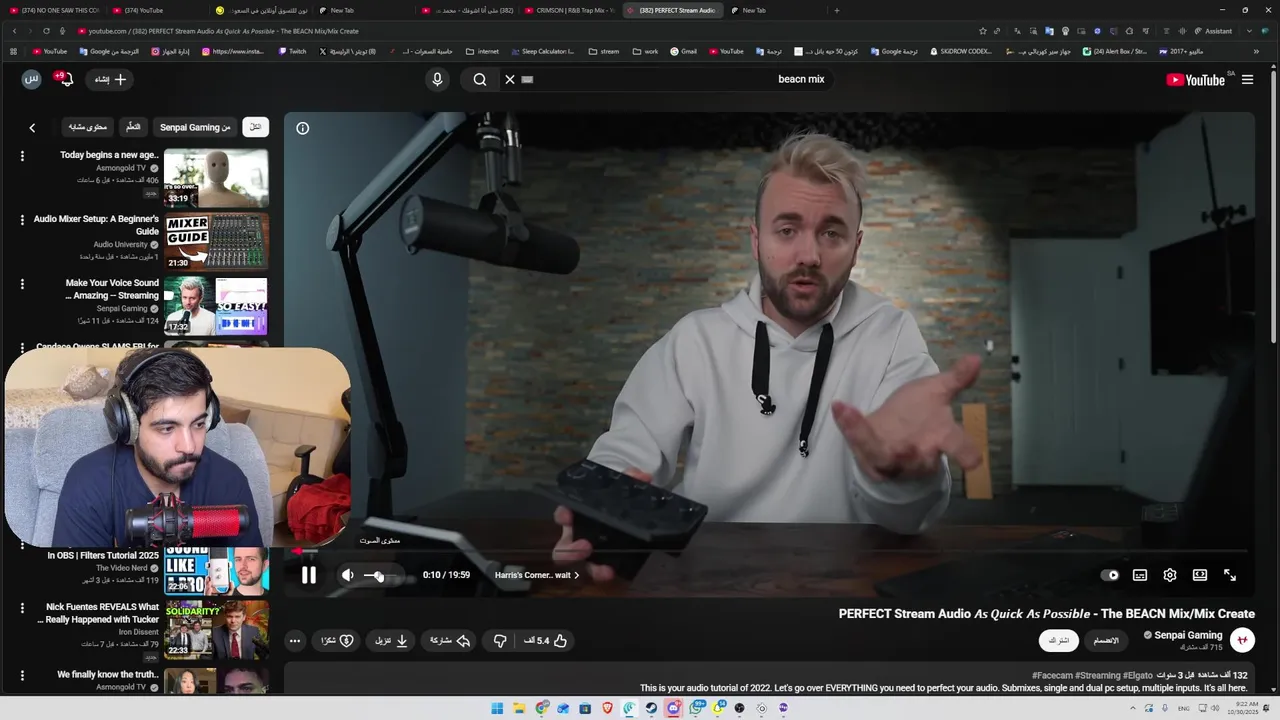This screenshot has height=720, width=1280.
Task: Open a new browser tab with the plus button
Action: point(837,10)
